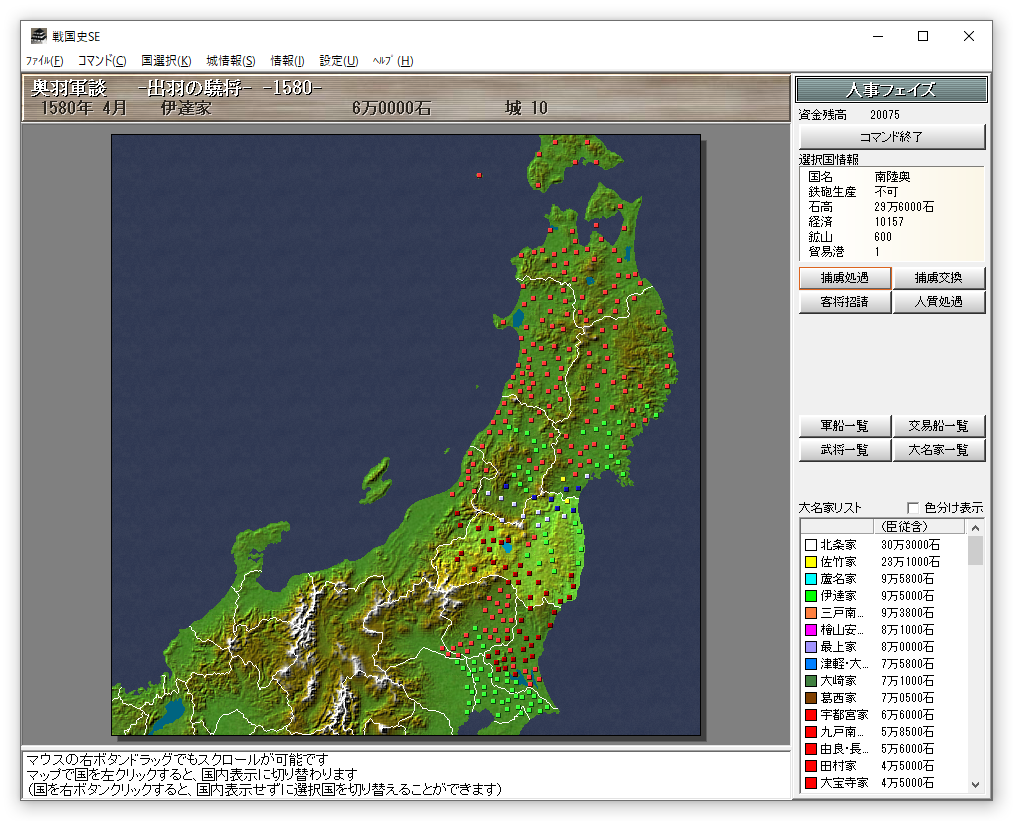This screenshot has width=1013, height=821.
Task: Show the 交易船一覧 list
Action: point(938,426)
